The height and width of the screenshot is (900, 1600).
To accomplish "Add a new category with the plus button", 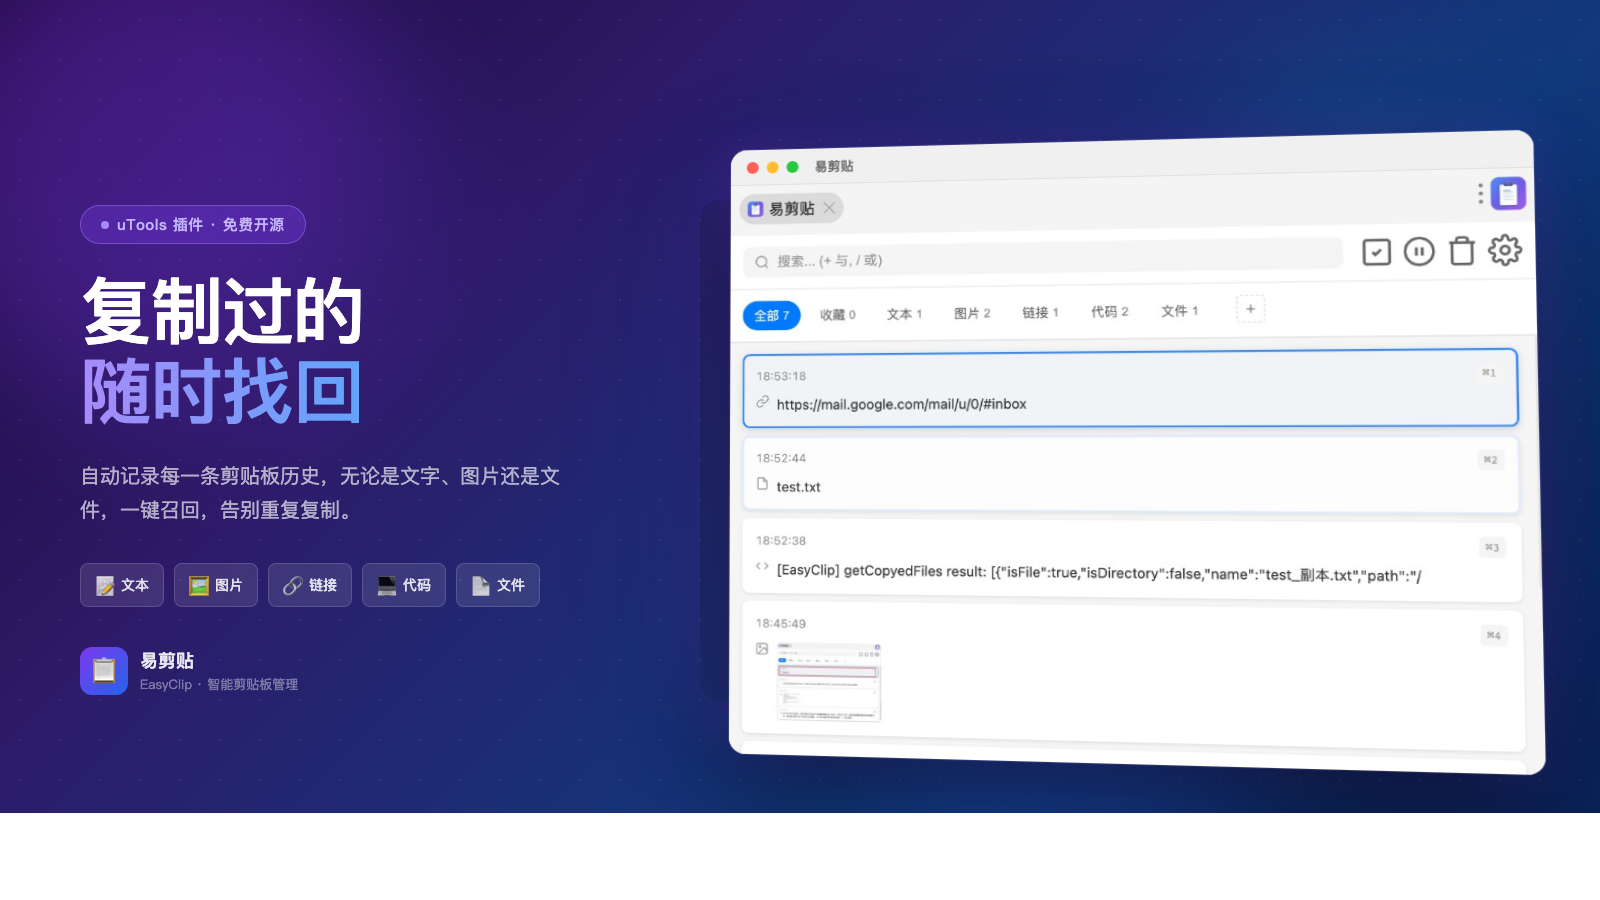I will [x=1250, y=309].
